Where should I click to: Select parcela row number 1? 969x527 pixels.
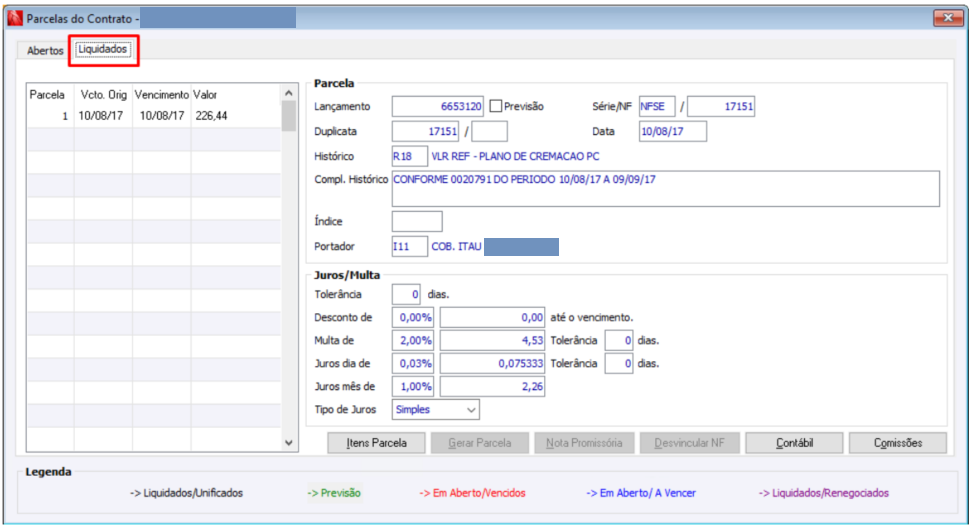154,116
